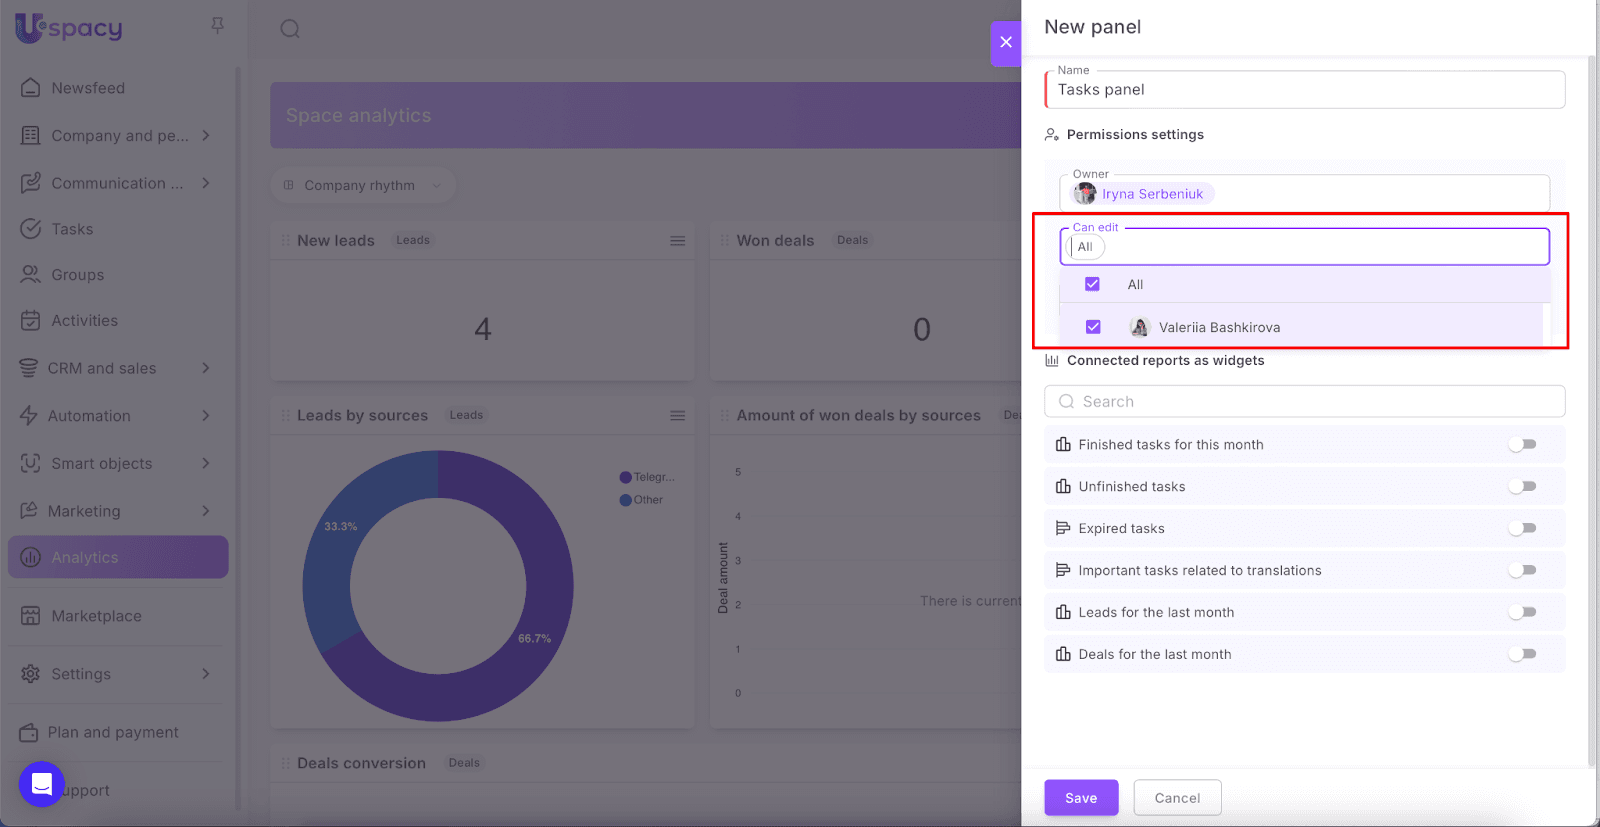Uncheck the All checkbox in Can edit list
The image size is (1600, 827).
[1092, 285]
